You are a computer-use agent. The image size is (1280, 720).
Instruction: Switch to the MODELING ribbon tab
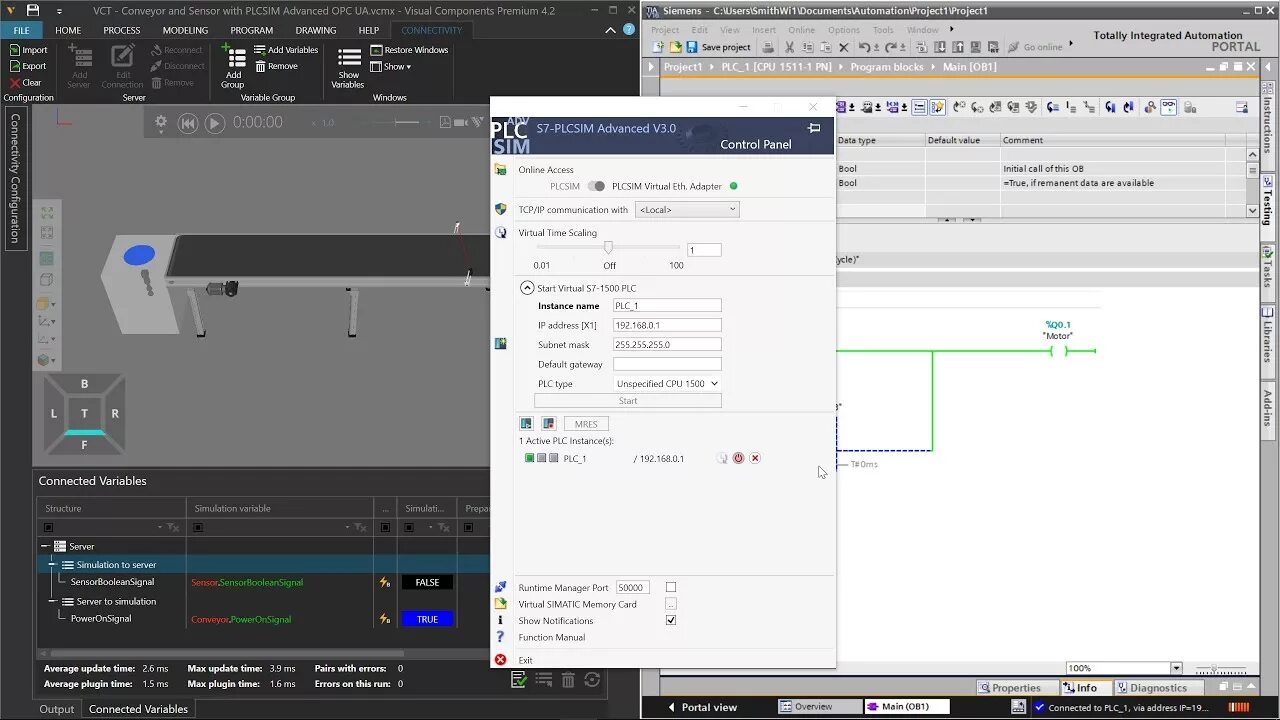click(185, 30)
